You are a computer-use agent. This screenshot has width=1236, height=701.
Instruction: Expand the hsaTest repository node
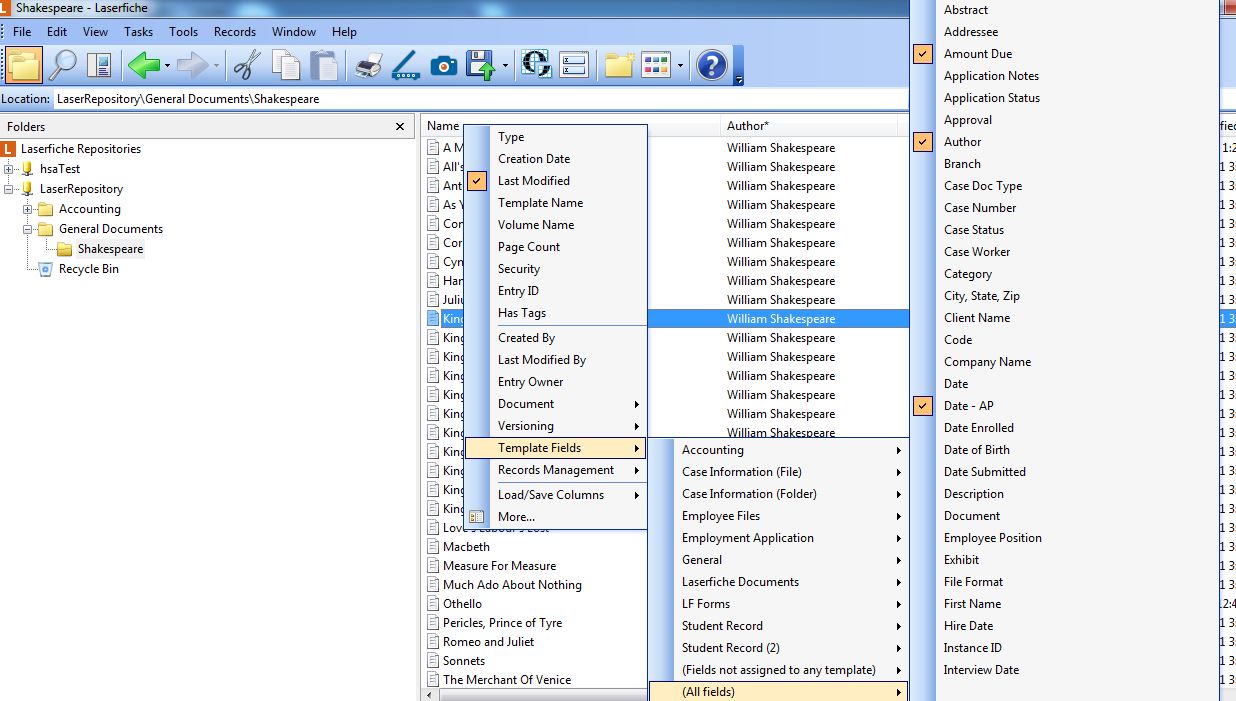(x=9, y=169)
